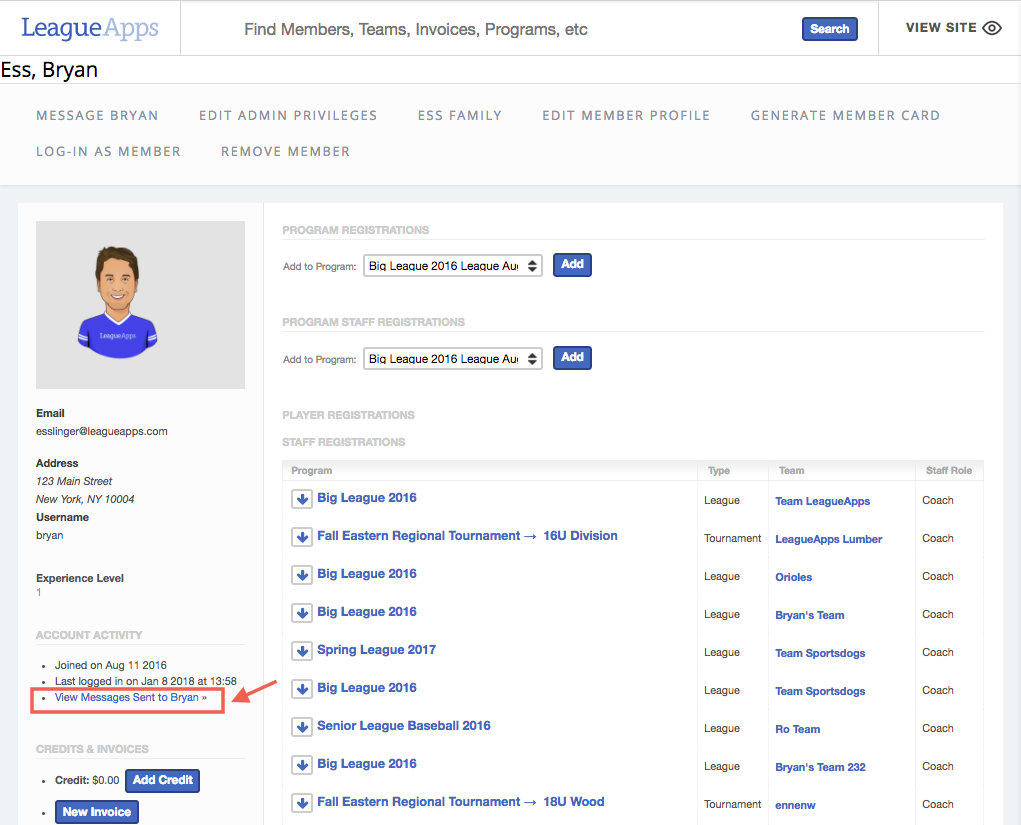
Task: Click the down-arrow icon for the 16U Division tournament
Action: pos(301,537)
